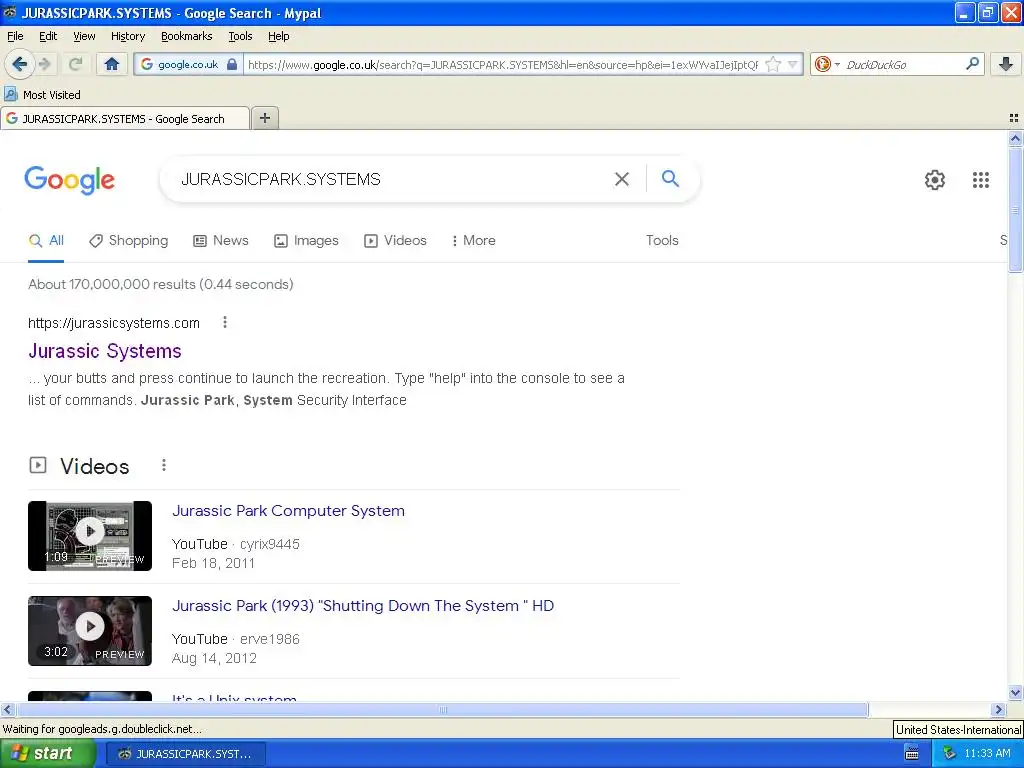Switch to Shopping results tab

point(129,240)
